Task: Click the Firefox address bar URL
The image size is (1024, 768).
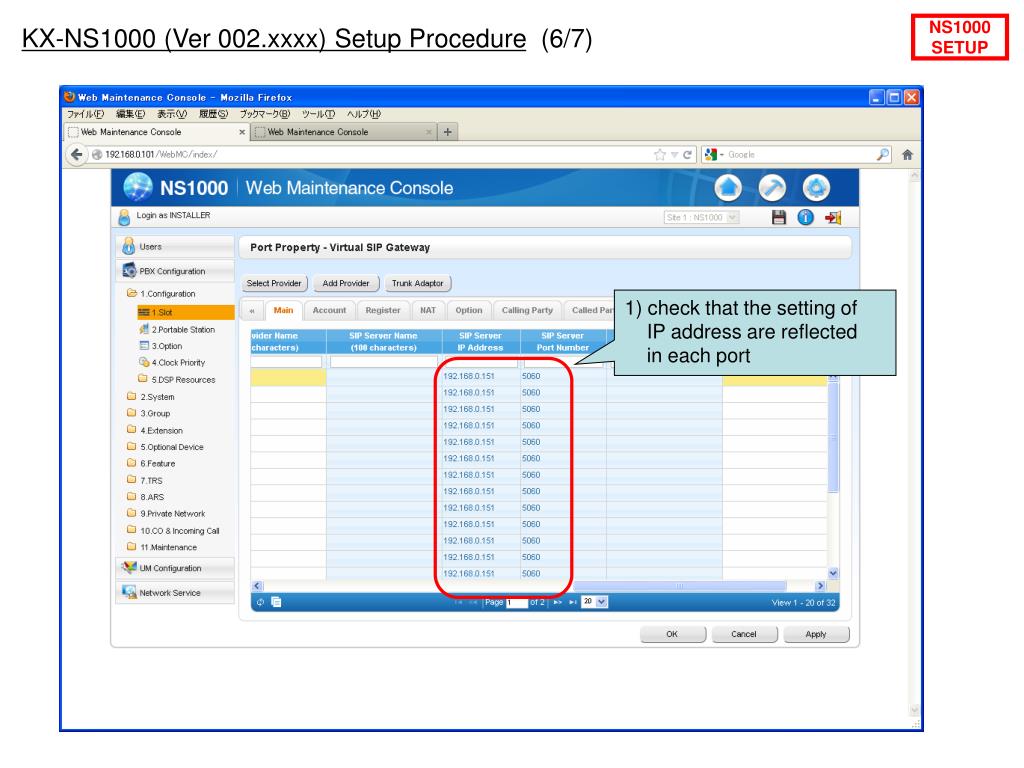Action: coord(161,155)
